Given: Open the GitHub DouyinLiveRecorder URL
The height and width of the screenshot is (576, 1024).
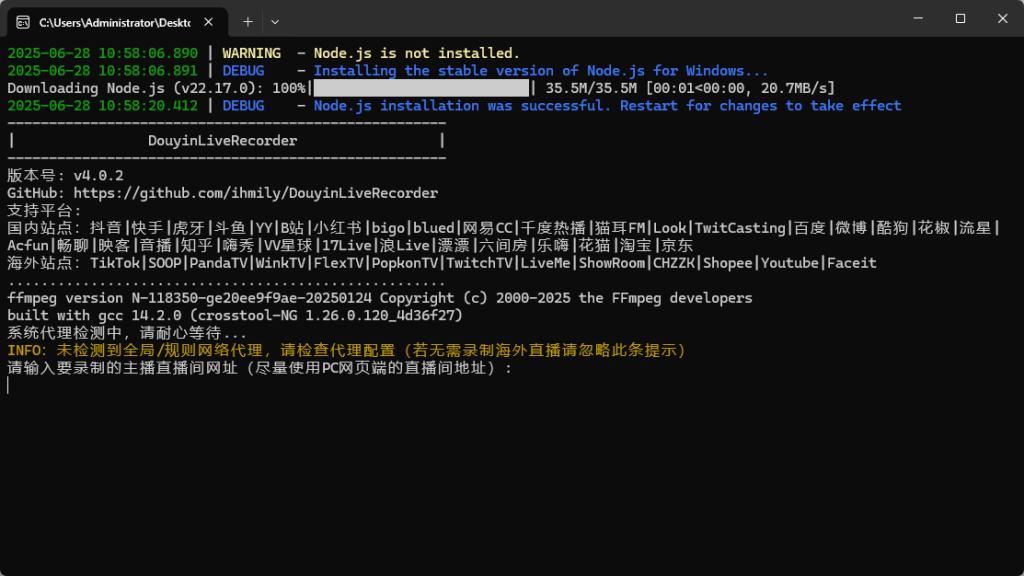Looking at the screenshot, I should pos(255,193).
